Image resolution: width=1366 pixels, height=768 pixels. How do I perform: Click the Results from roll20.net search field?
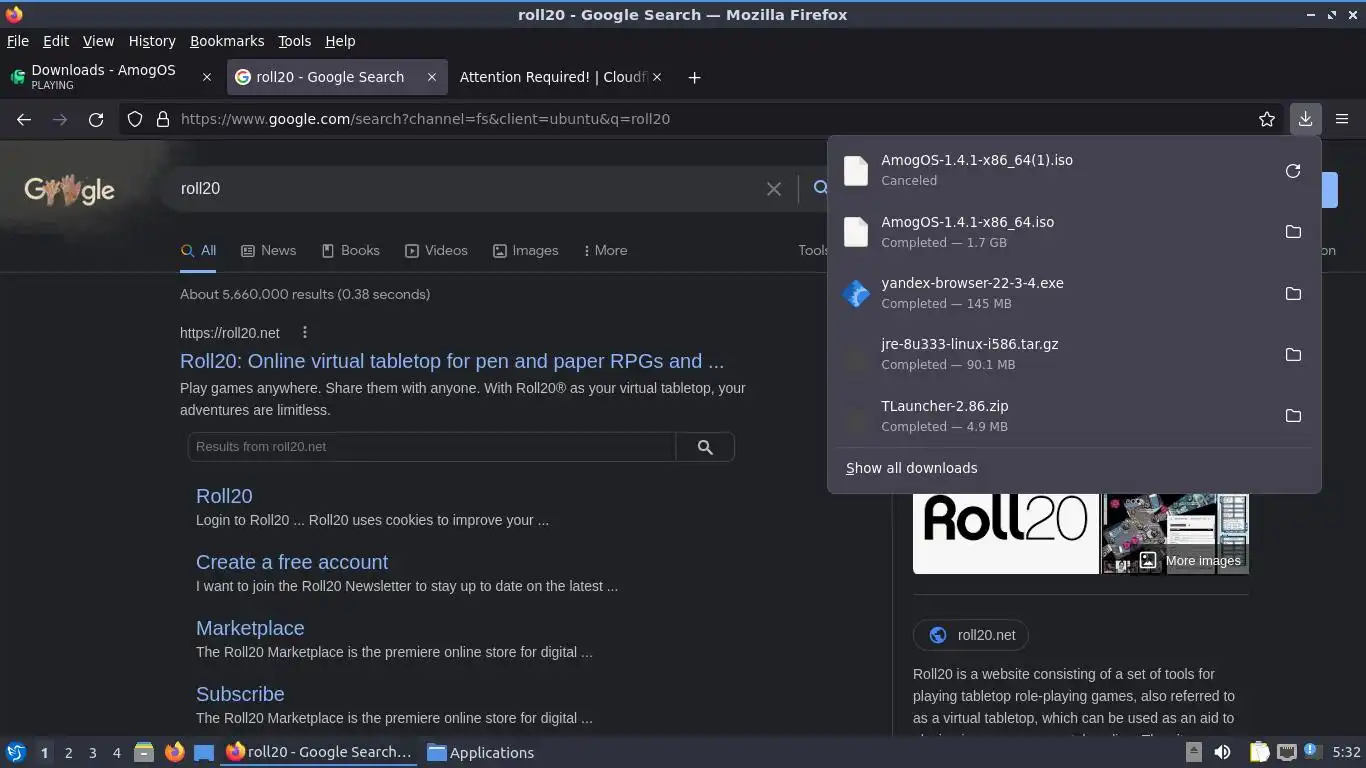431,447
